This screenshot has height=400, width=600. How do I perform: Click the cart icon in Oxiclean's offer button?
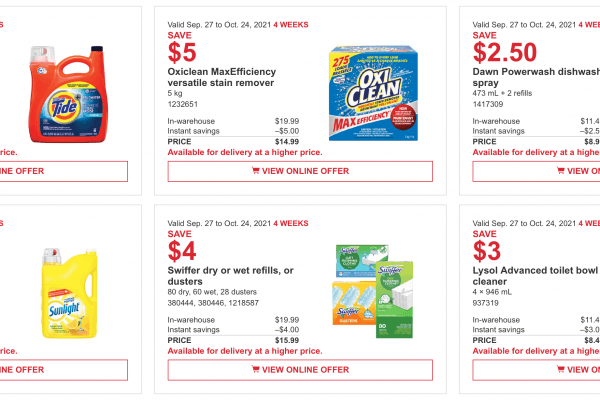tap(256, 171)
